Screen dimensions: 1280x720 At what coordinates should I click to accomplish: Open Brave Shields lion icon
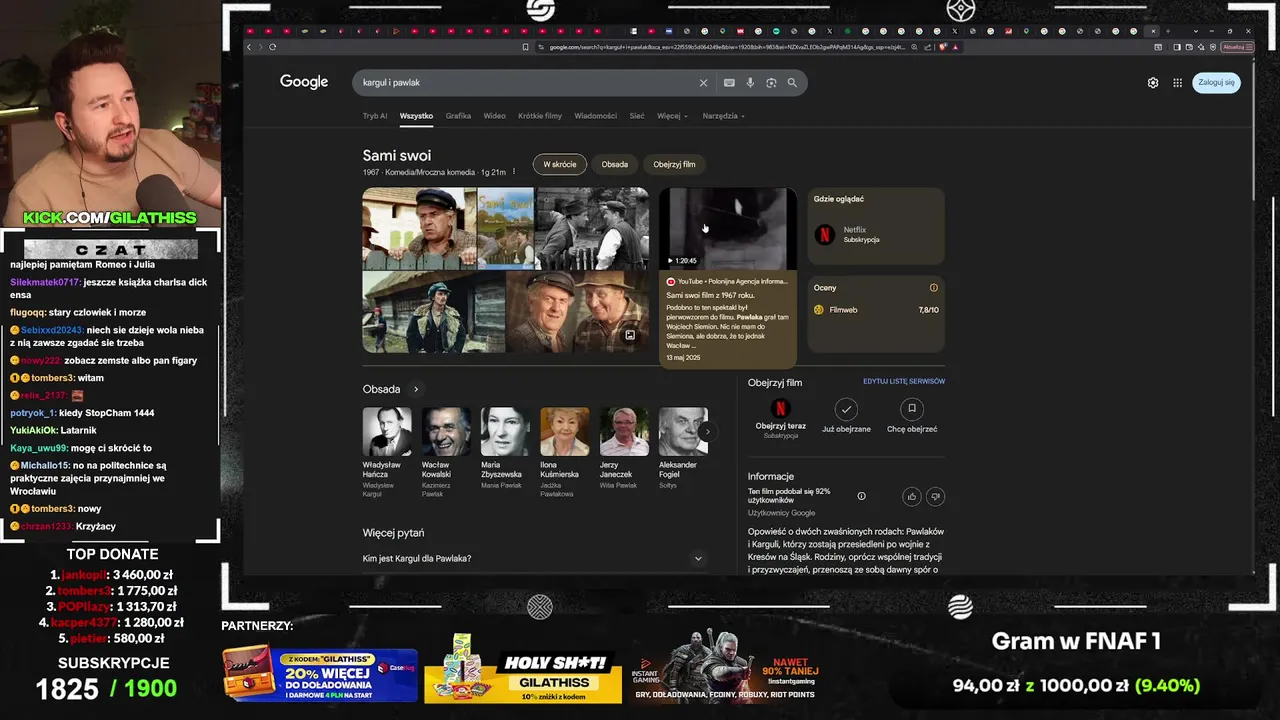942,47
